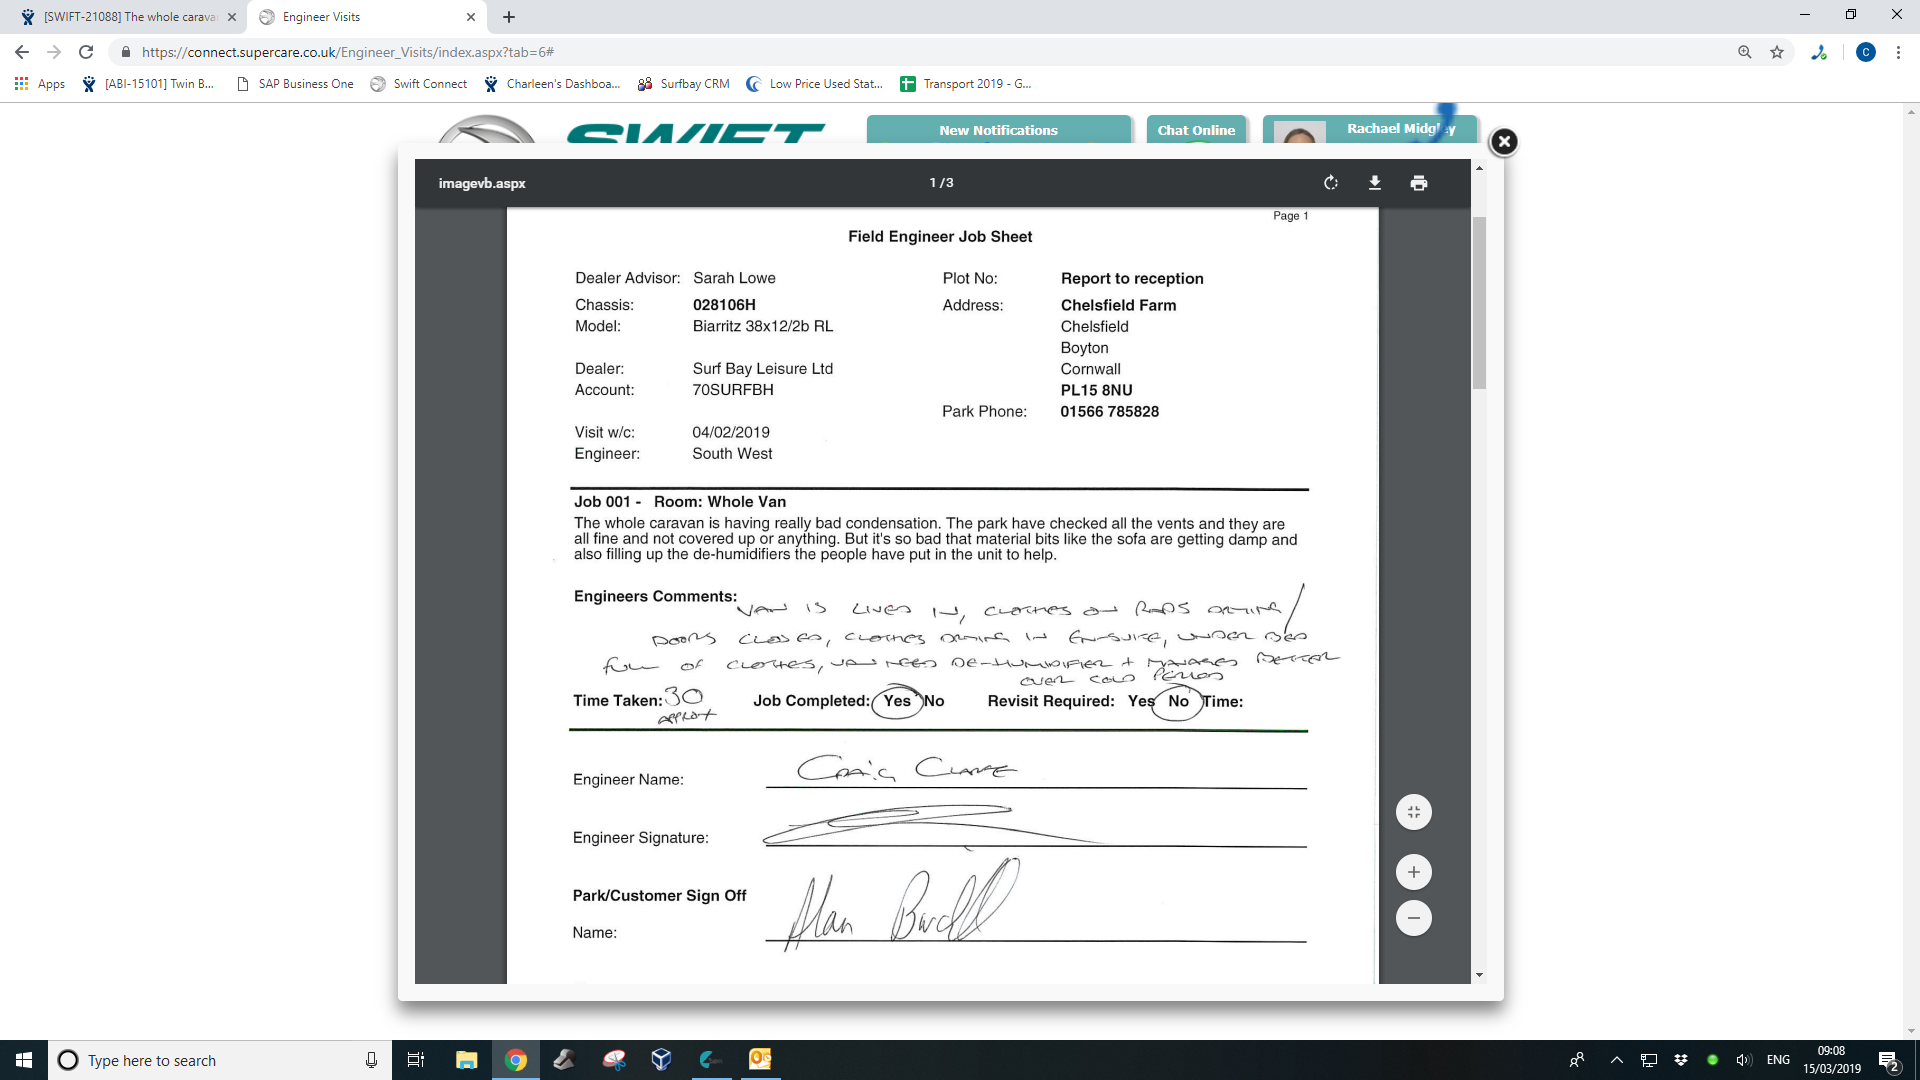
Task: Close the image viewer popup
Action: (x=1503, y=142)
